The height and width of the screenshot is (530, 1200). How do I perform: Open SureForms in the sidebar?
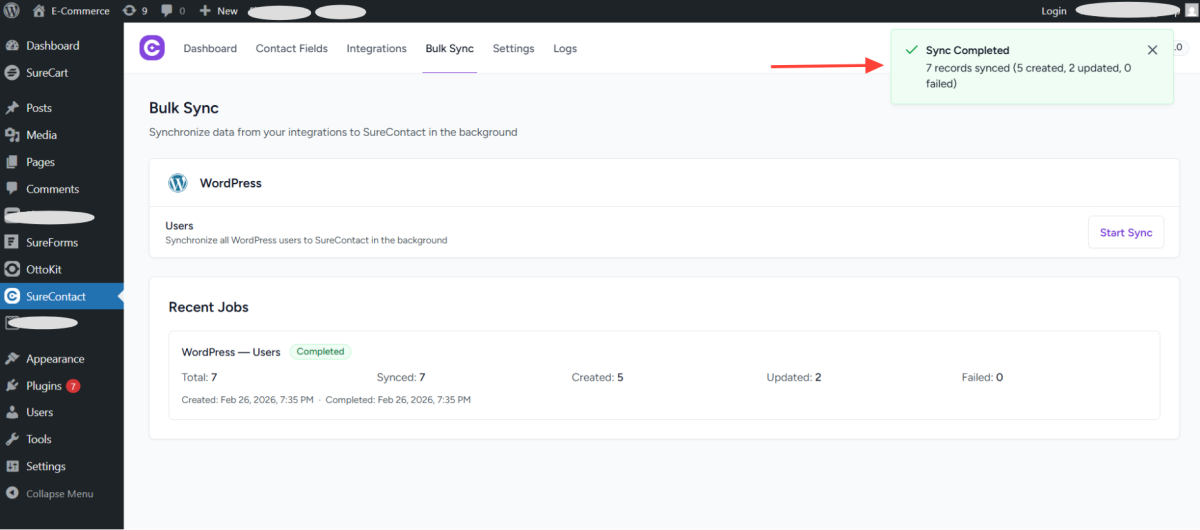click(52, 242)
